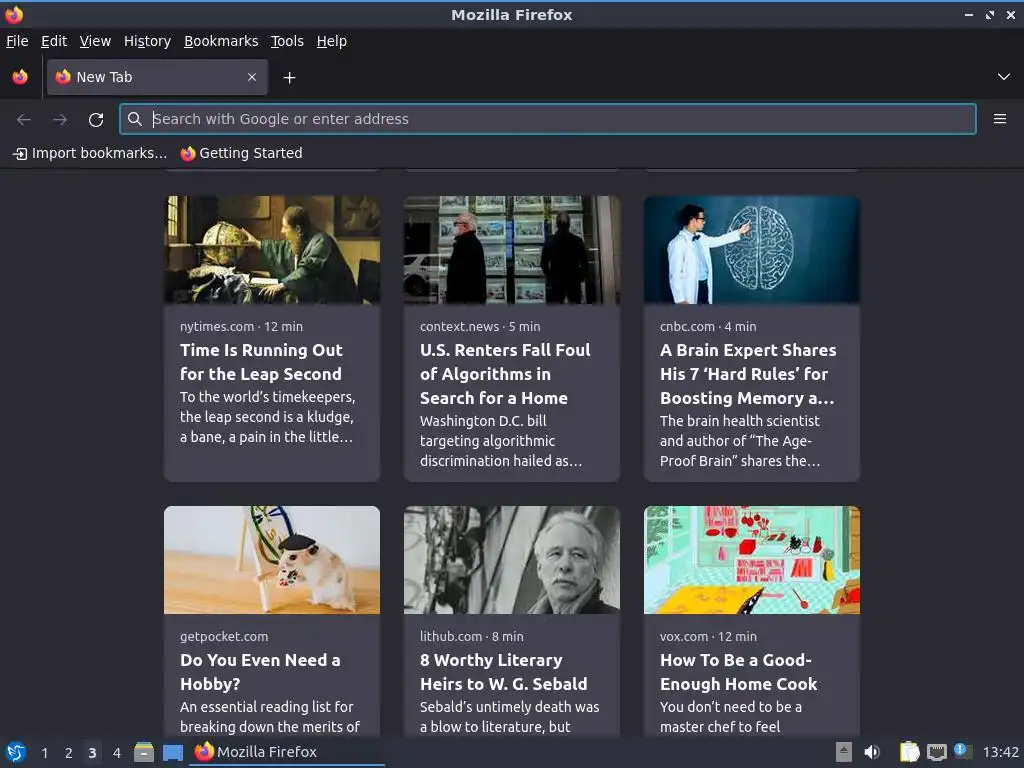Switch to workspace 4 in taskbar

pos(116,753)
